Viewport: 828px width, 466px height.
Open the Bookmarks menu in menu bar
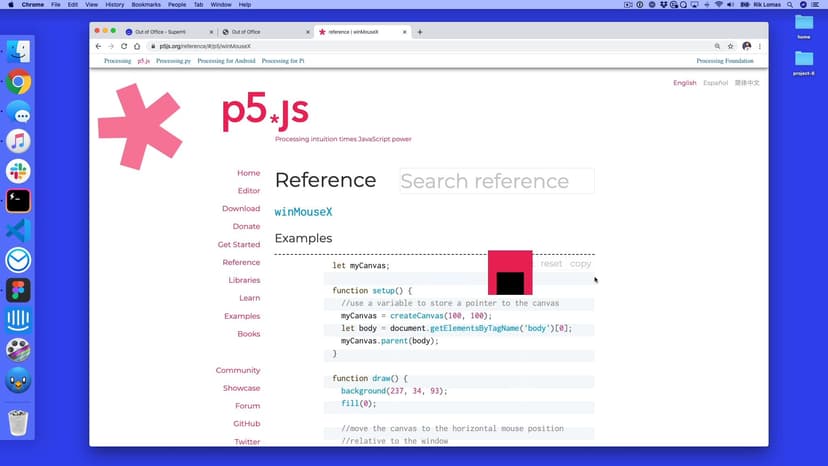point(146,5)
